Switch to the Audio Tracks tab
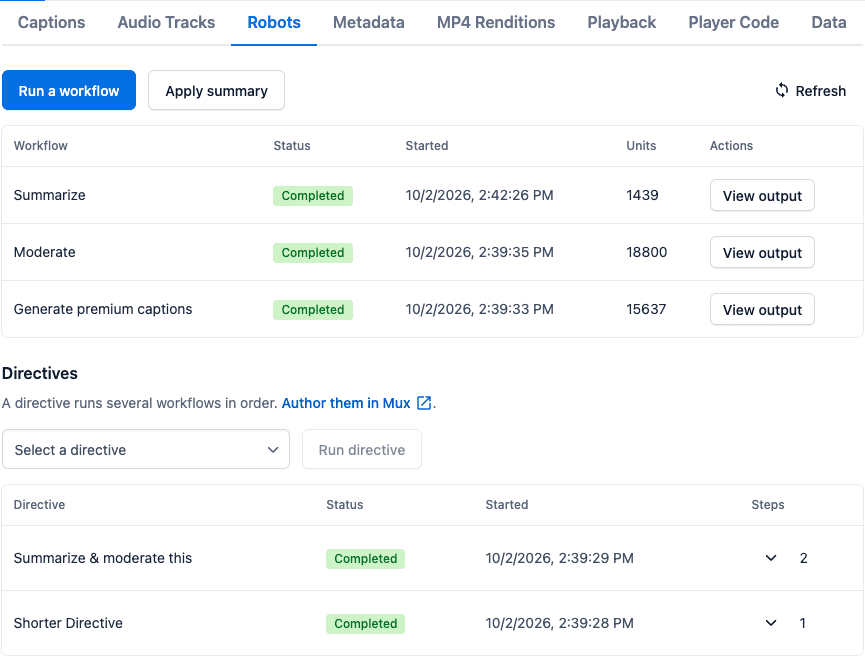The height and width of the screenshot is (657, 865). point(166,23)
